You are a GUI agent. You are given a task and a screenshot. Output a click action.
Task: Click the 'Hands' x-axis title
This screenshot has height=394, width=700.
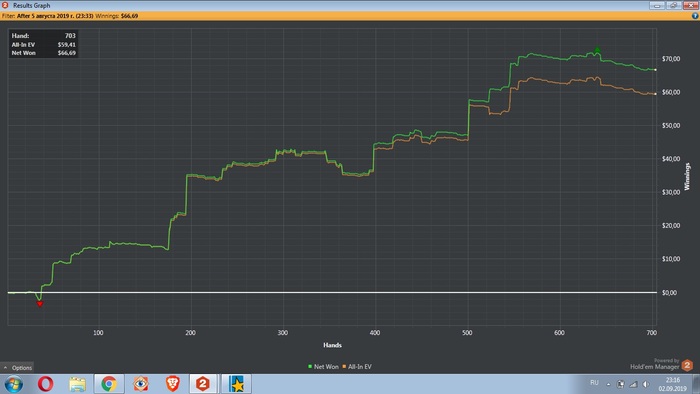click(x=332, y=345)
